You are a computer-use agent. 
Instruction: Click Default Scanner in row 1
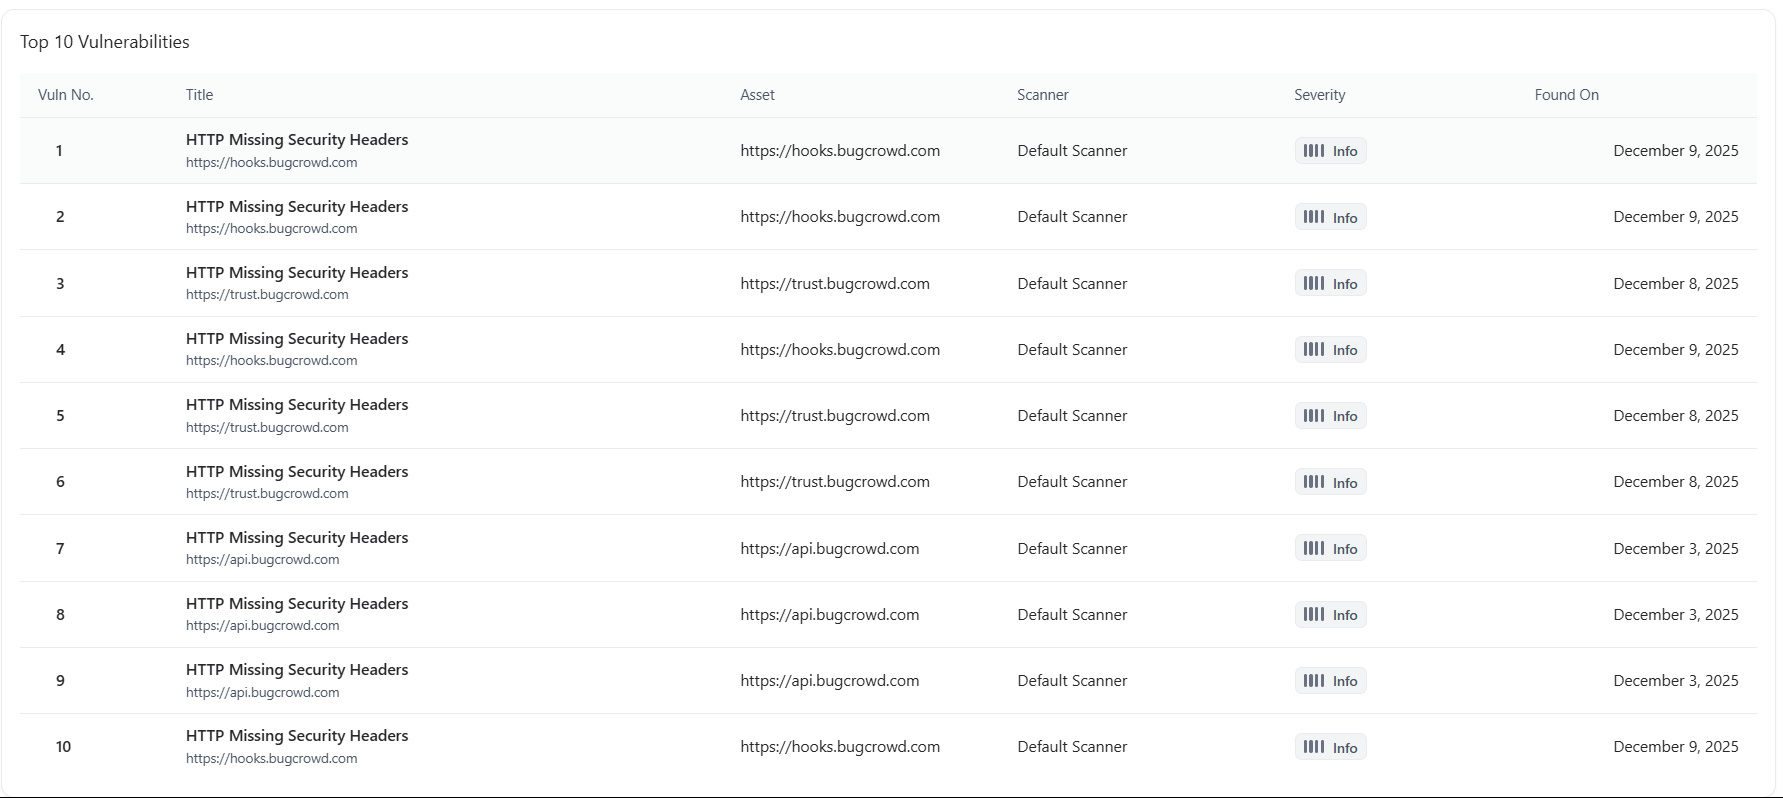(x=1072, y=151)
